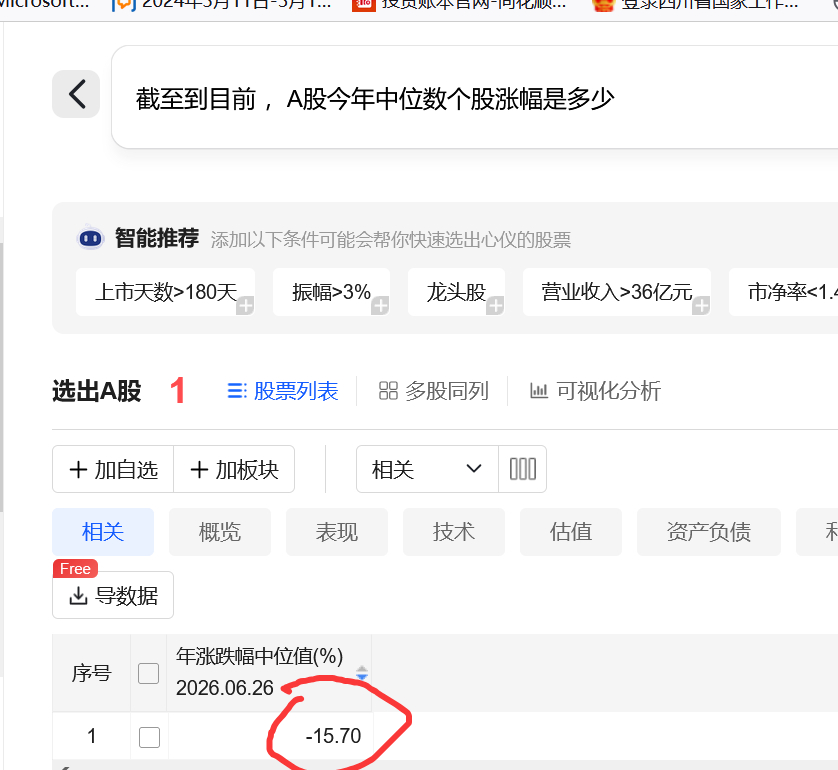Image resolution: width=838 pixels, height=770 pixels.
Task: Add the 振幅>3% condition chip
Action: pyautogui.click(x=331, y=292)
